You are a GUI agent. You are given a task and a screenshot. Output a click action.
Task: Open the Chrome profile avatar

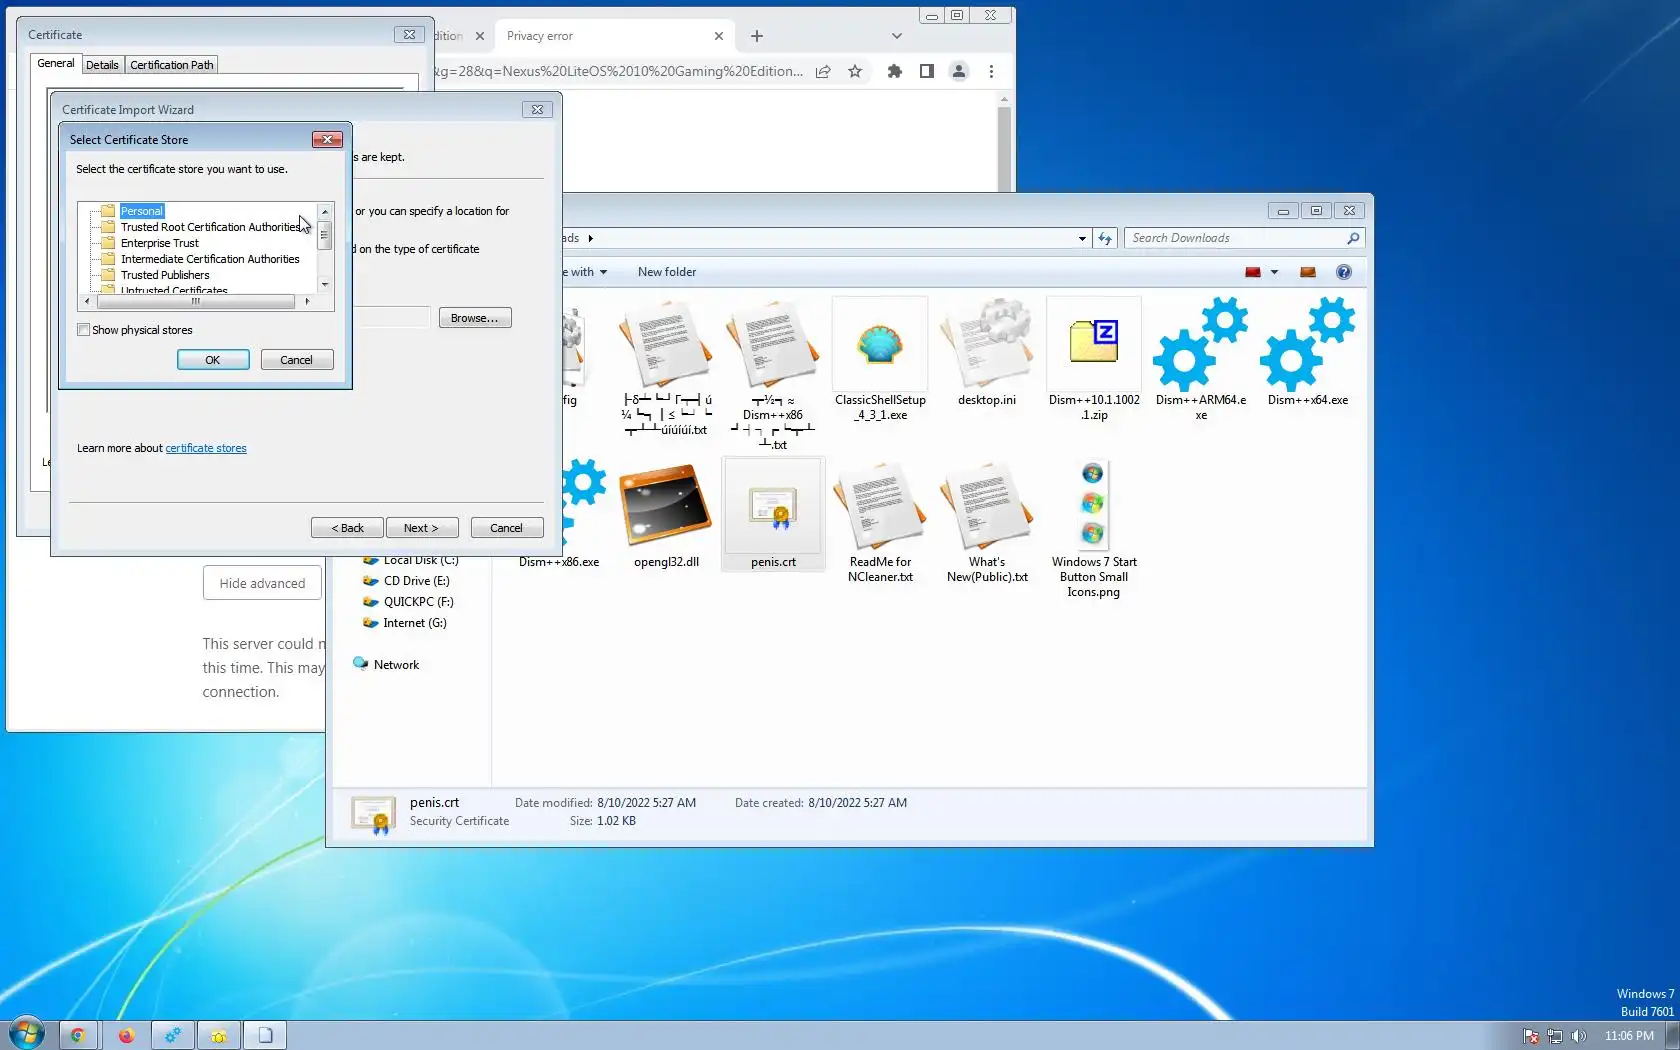click(959, 71)
